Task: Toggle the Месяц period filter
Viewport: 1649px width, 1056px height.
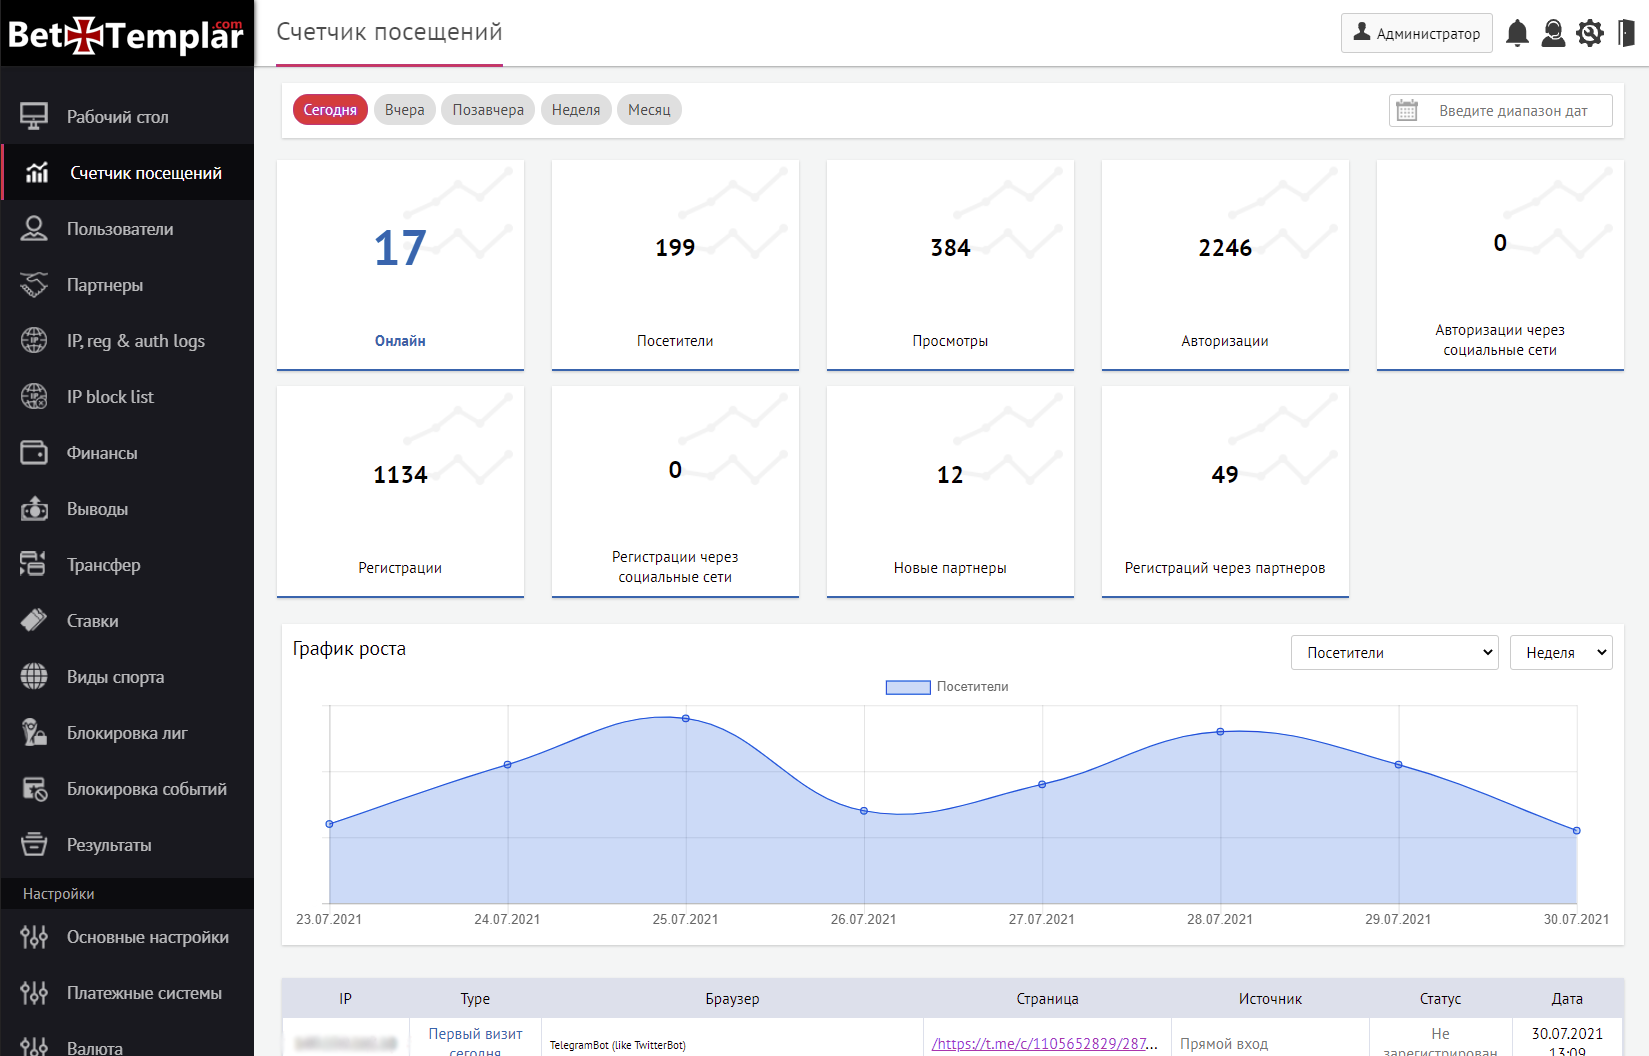Action: click(x=649, y=110)
